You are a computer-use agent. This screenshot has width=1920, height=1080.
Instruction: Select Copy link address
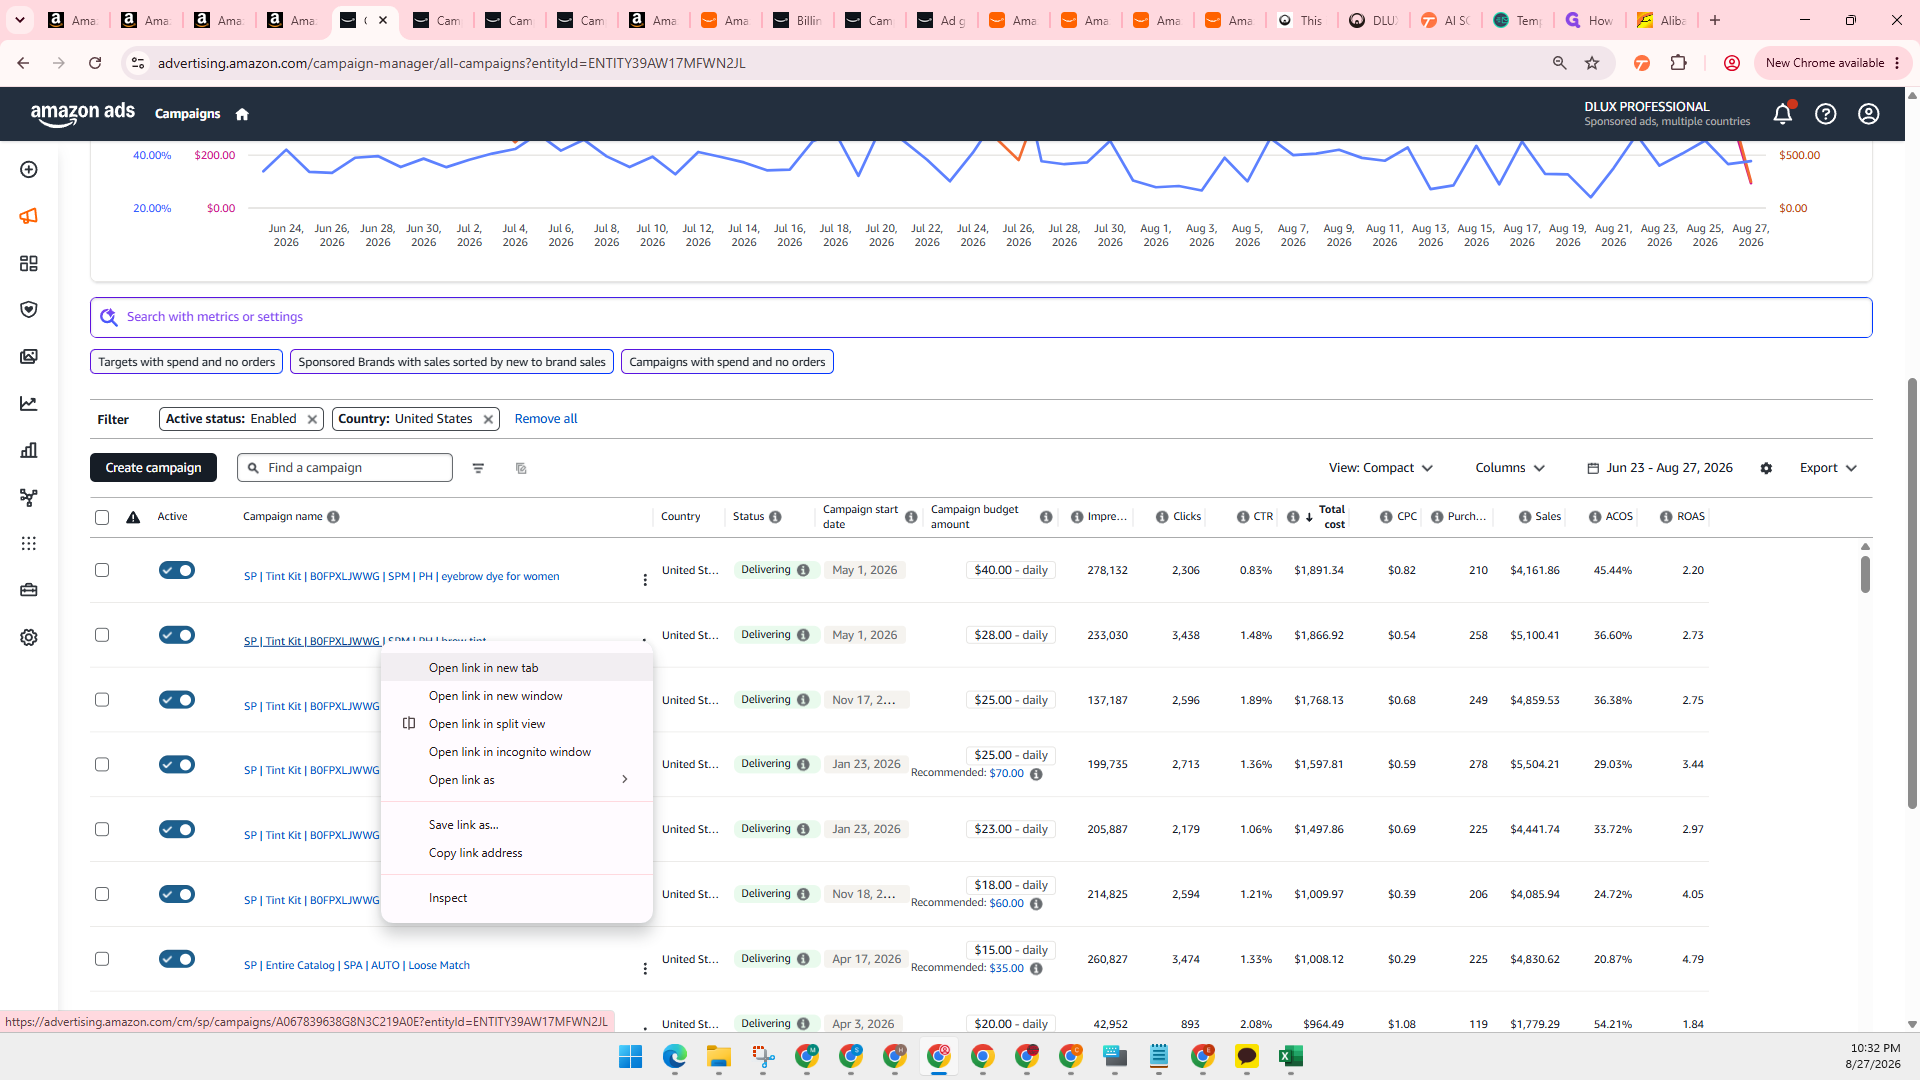click(517, 853)
